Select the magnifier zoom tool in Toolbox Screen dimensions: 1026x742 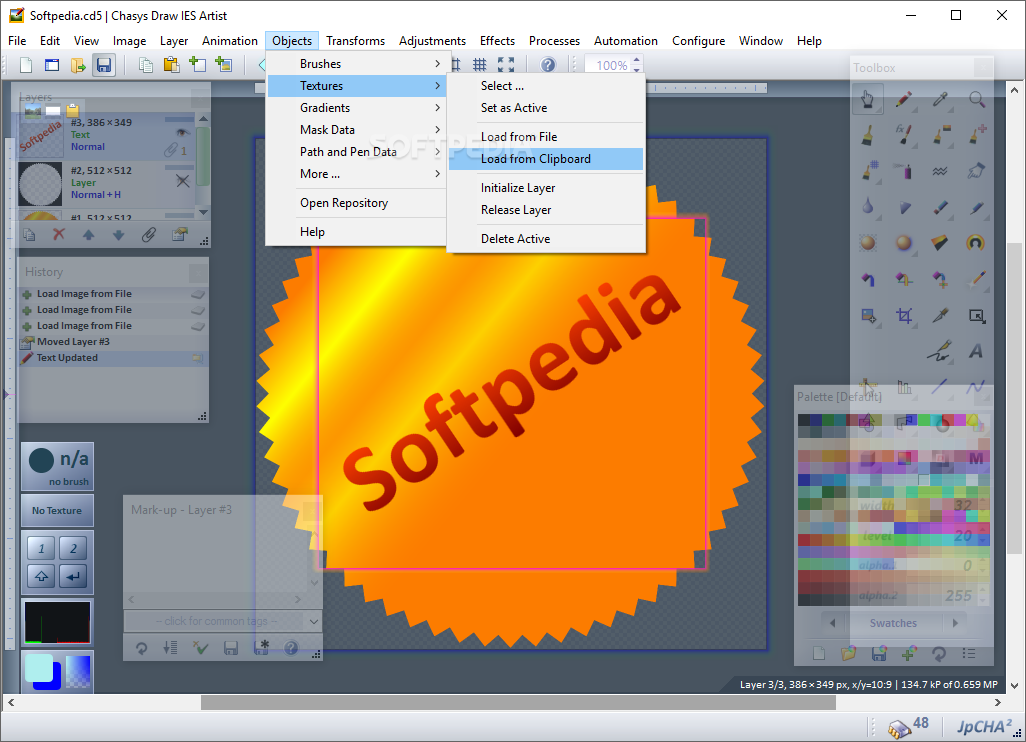pos(976,99)
